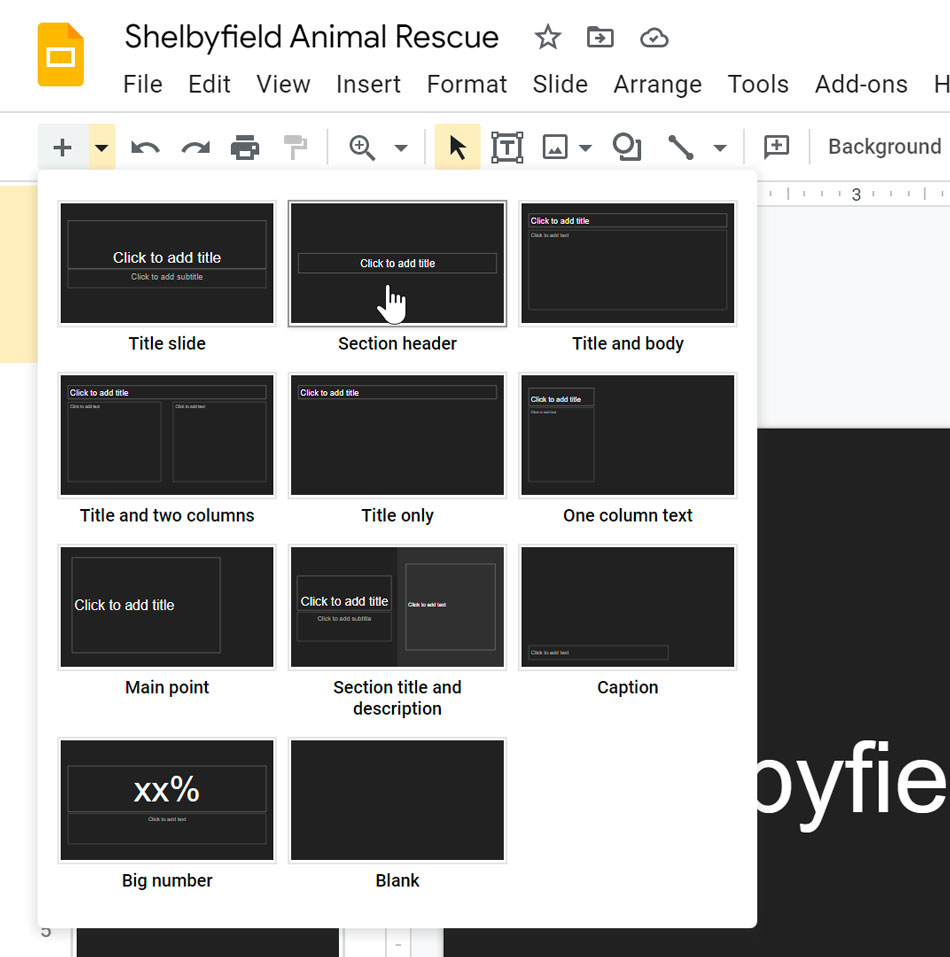Open the Slide menu

coord(560,85)
